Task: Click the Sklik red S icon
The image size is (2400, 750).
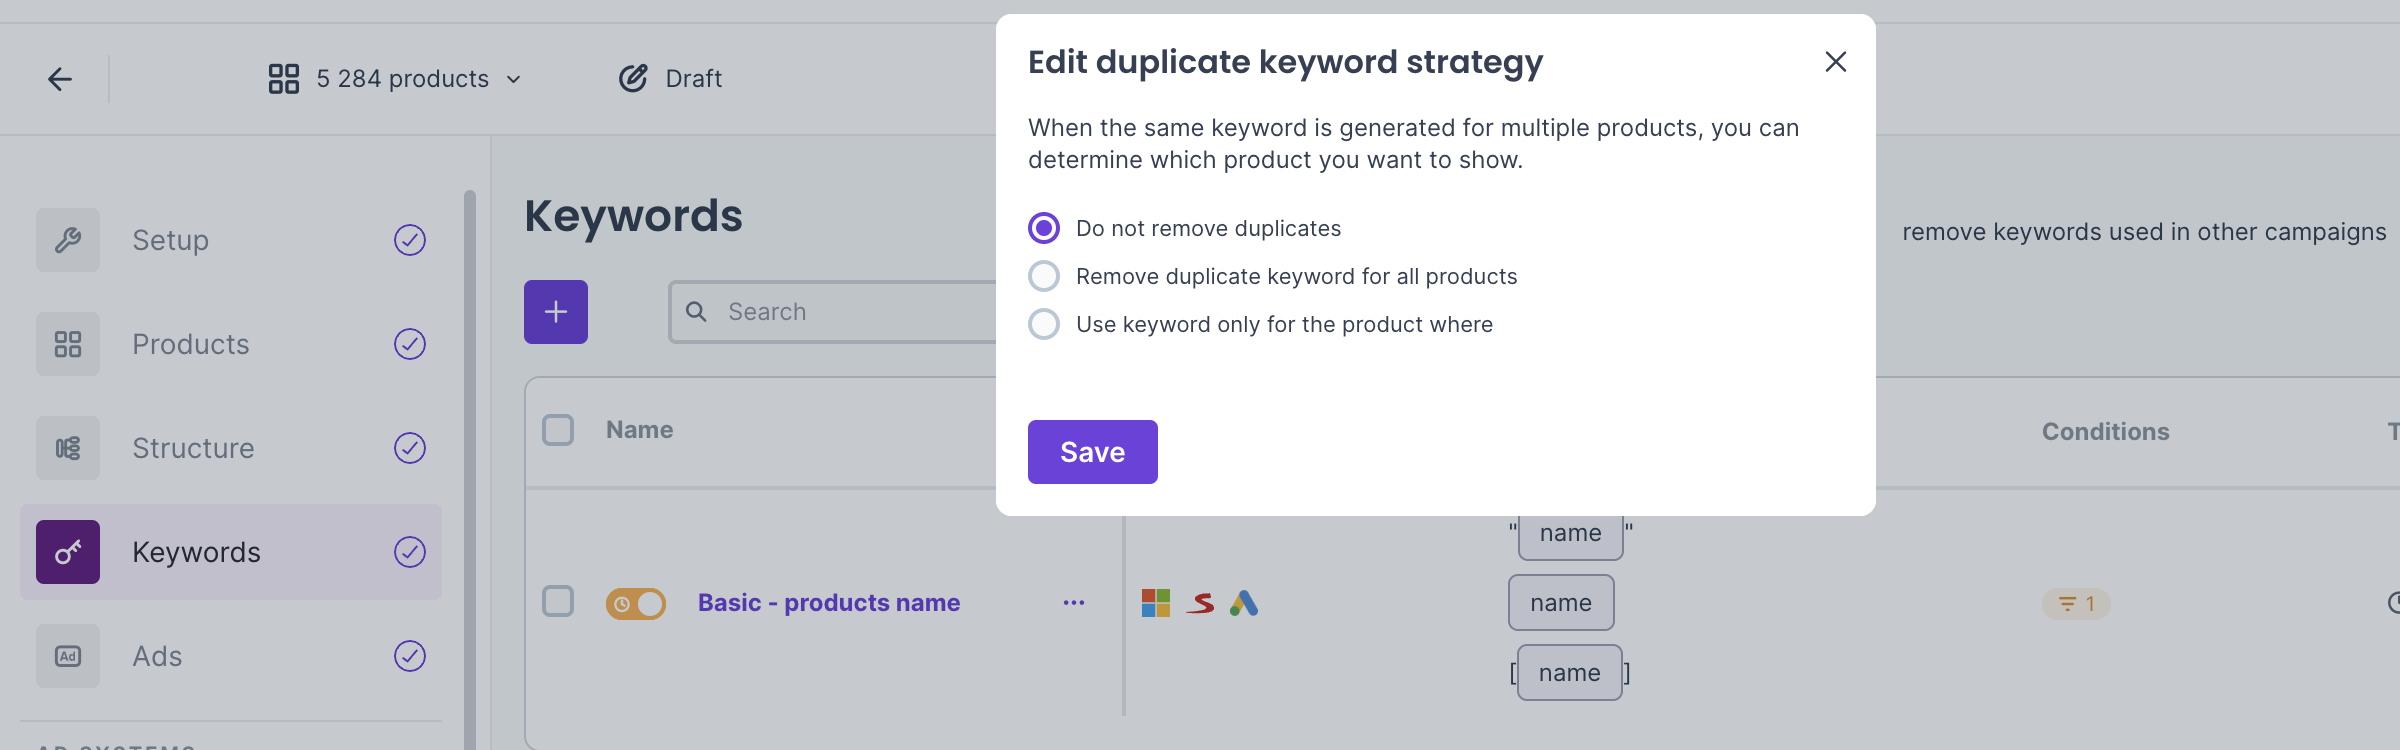Action: tap(1200, 603)
